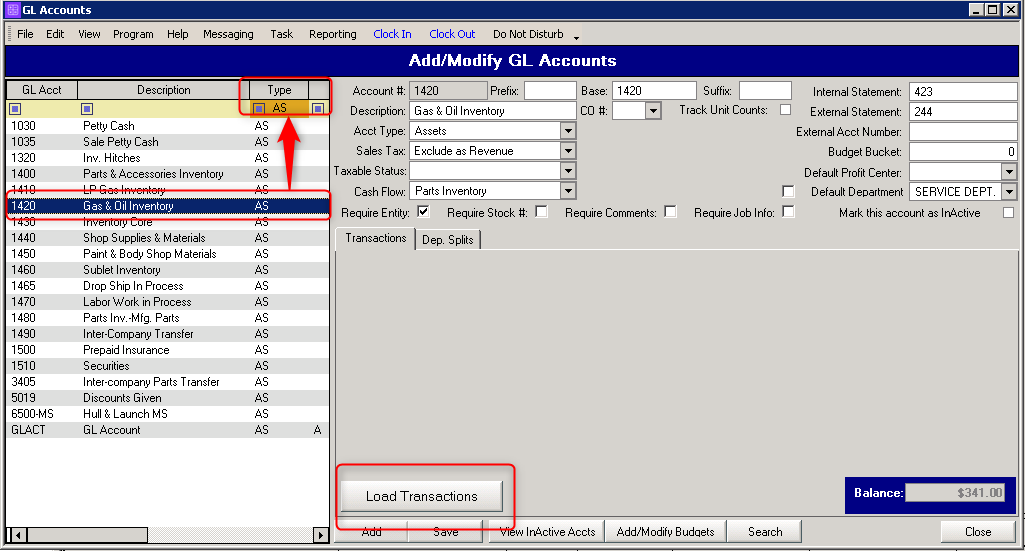Image resolution: width=1025 pixels, height=551 pixels.
Task: Click the GL Acct column header
Action: pos(42,90)
